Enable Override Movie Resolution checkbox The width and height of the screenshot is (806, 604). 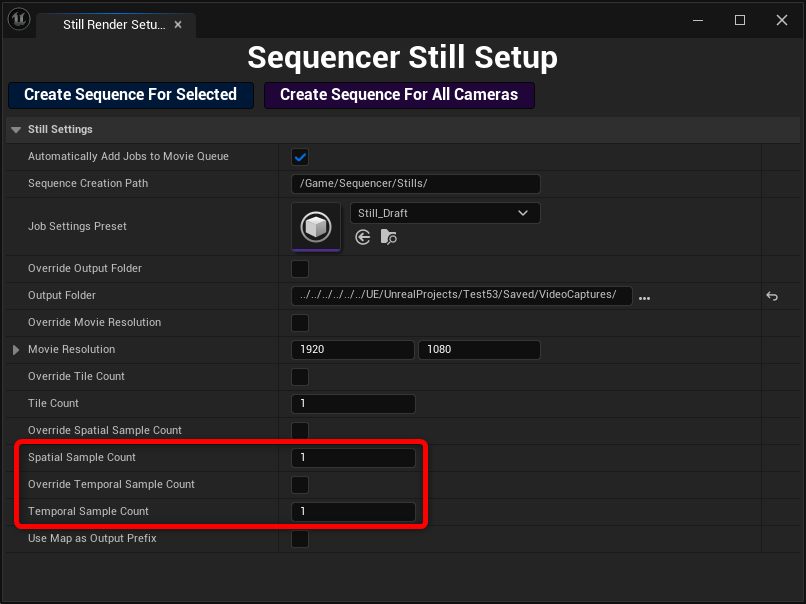tap(300, 323)
